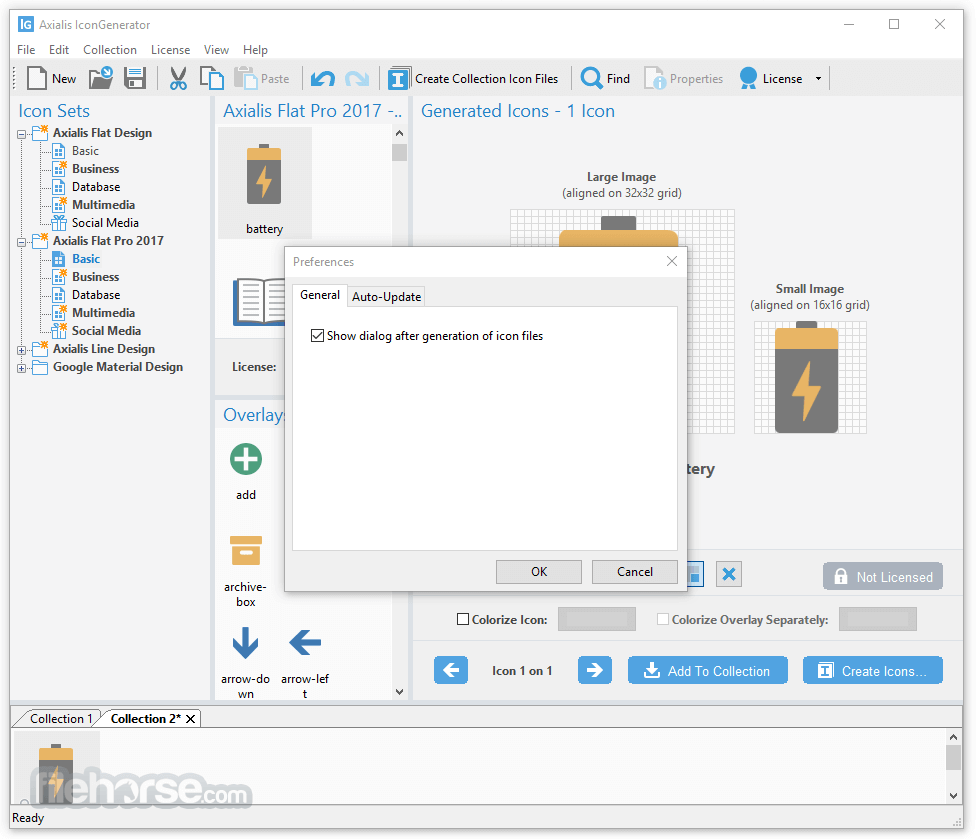
Task: Redo with the faded forward arrow
Action: (357, 79)
